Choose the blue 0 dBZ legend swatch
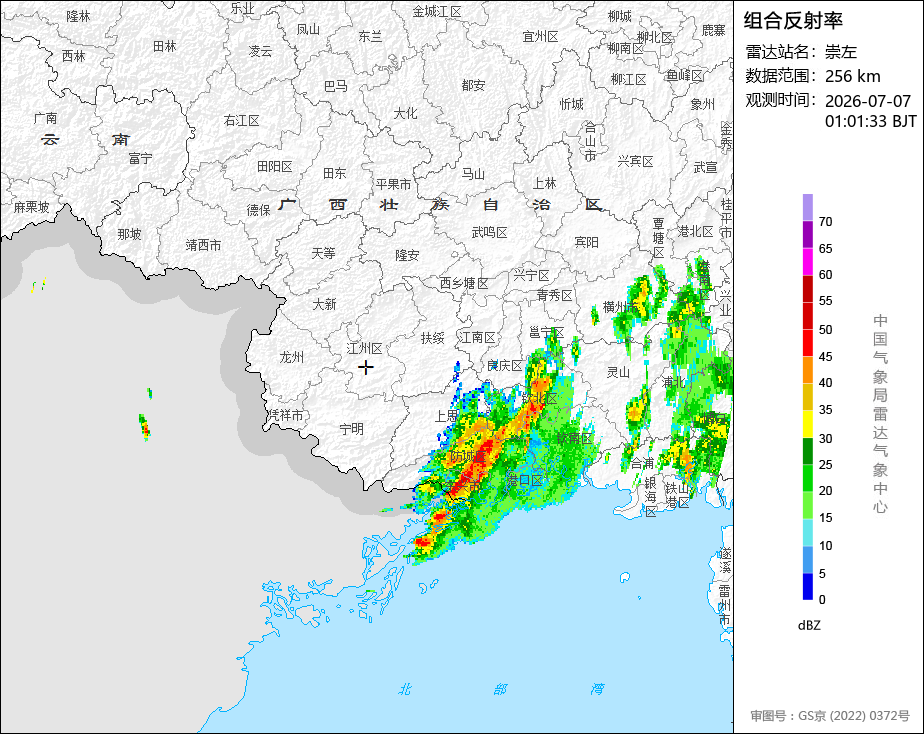The image size is (924, 734). (808, 586)
